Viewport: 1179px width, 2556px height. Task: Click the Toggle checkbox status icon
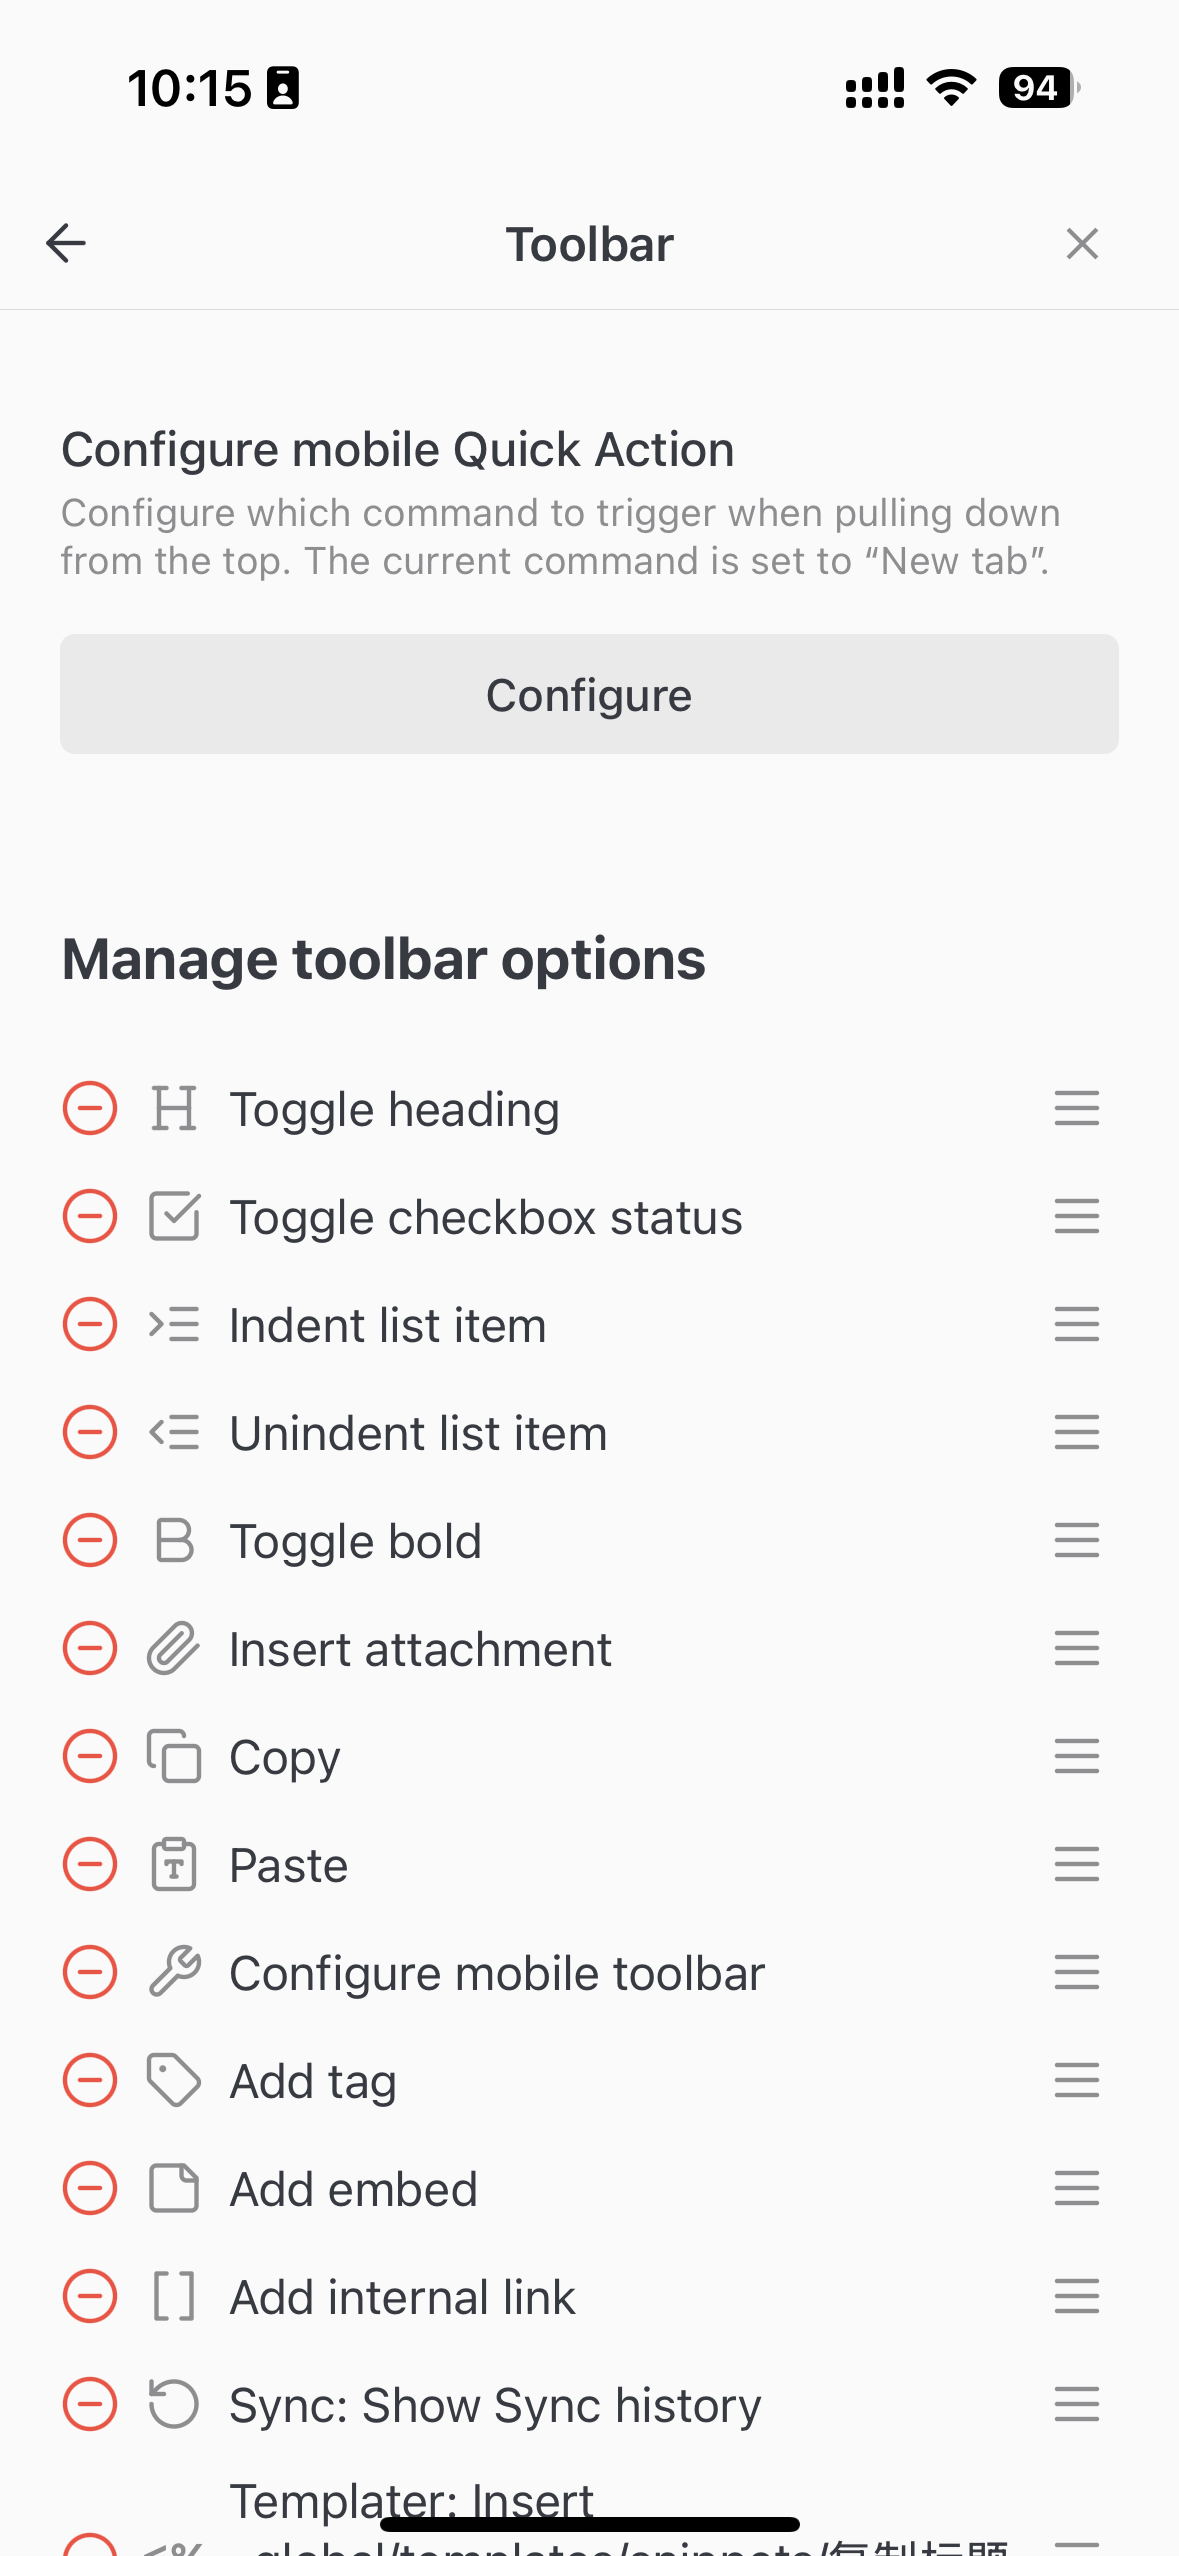click(173, 1216)
